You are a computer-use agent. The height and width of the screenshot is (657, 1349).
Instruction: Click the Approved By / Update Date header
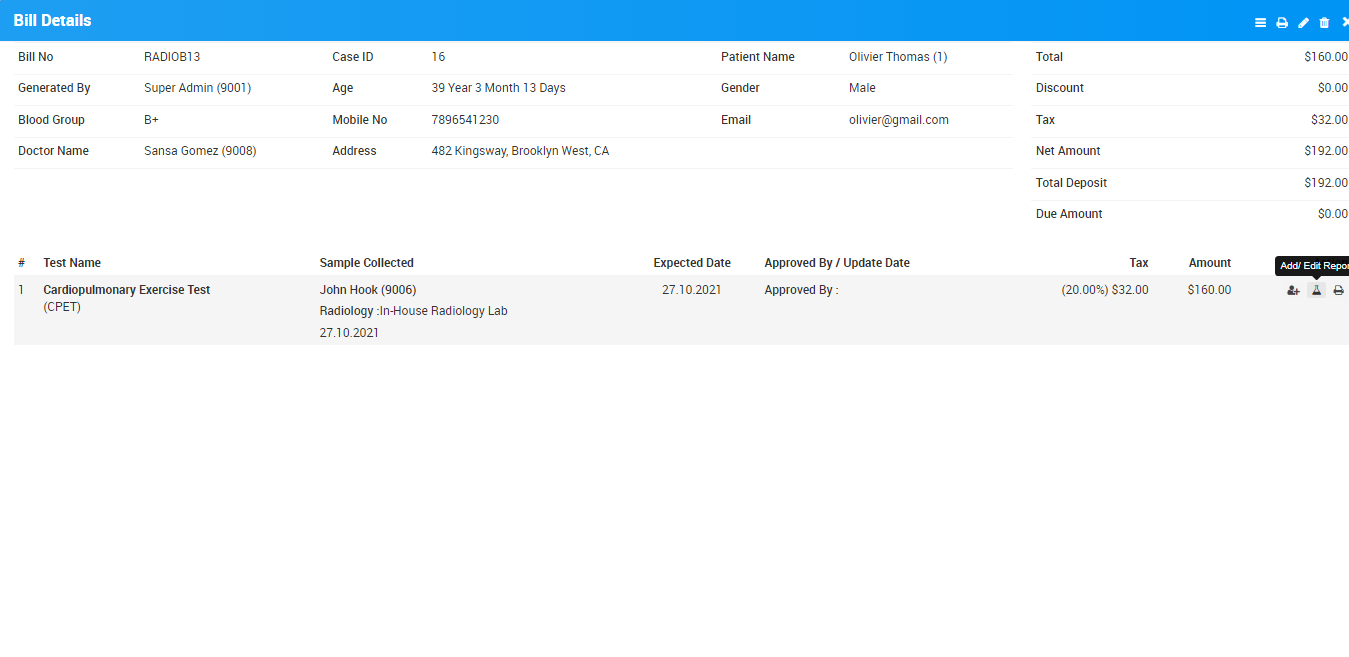click(837, 263)
